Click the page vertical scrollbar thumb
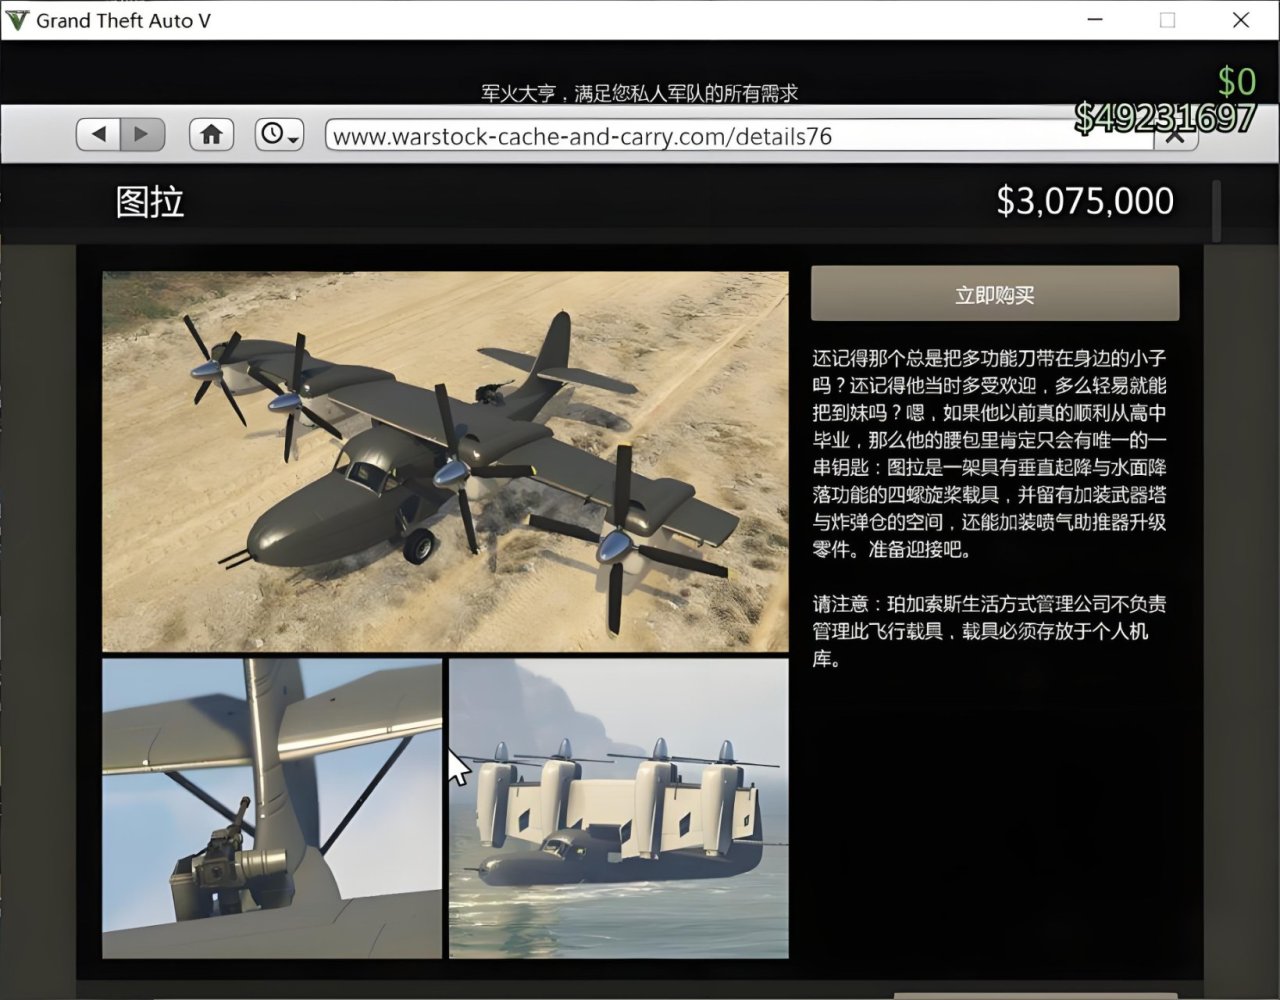1280x1000 pixels. click(x=1216, y=211)
